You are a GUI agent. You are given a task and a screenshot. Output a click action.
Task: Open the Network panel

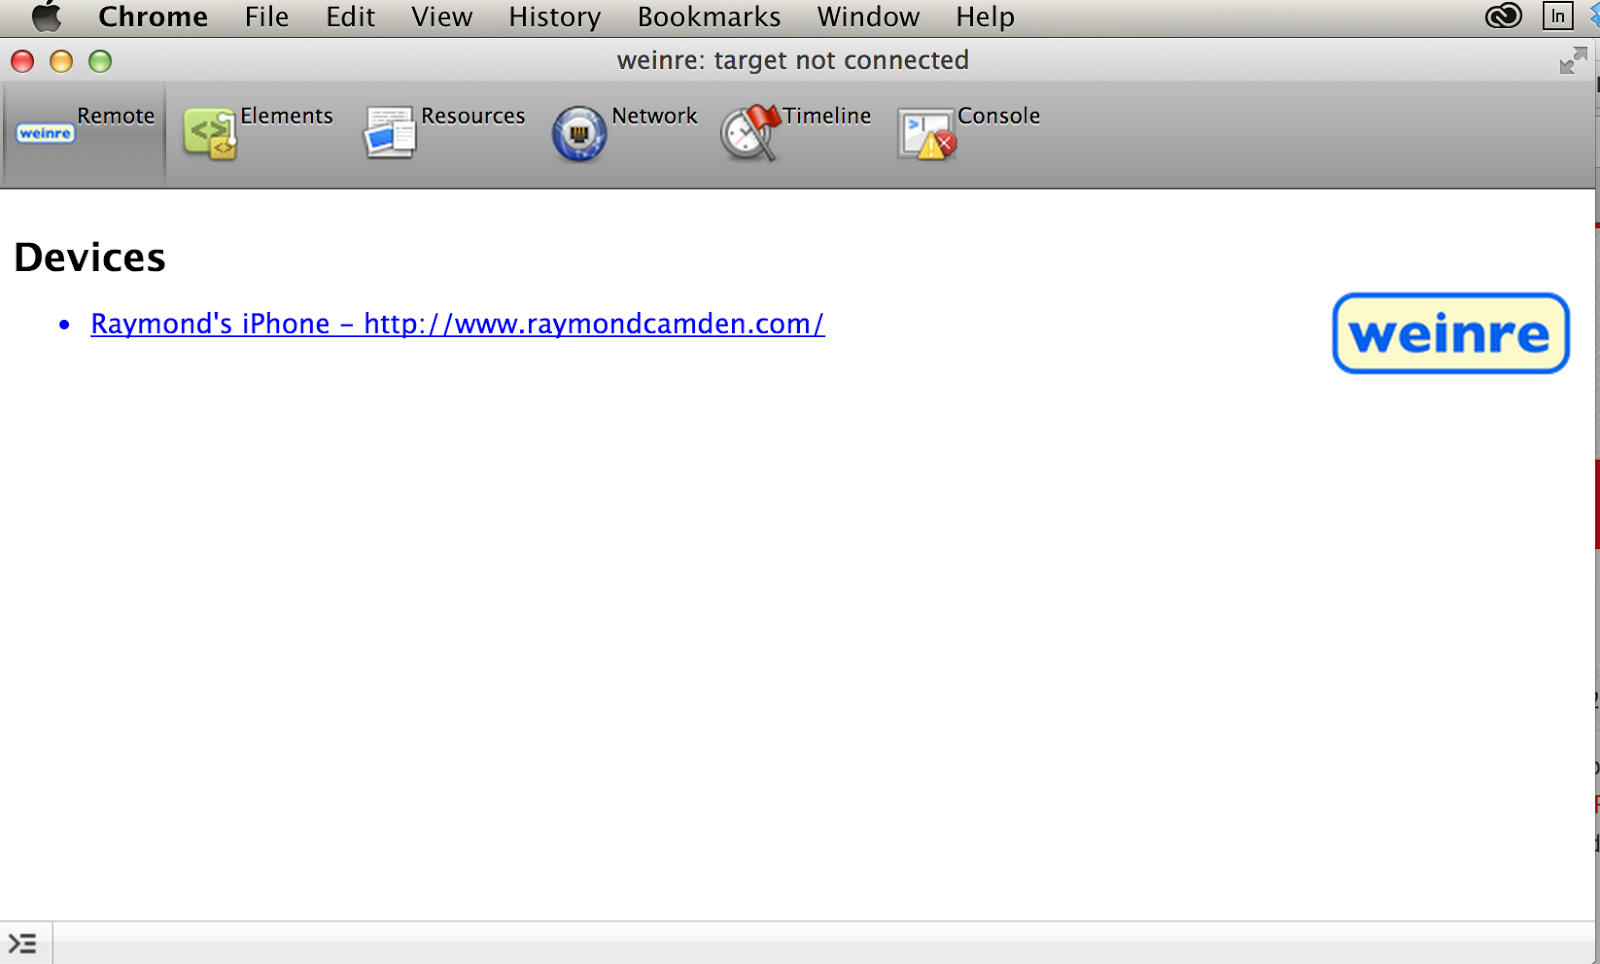[624, 133]
